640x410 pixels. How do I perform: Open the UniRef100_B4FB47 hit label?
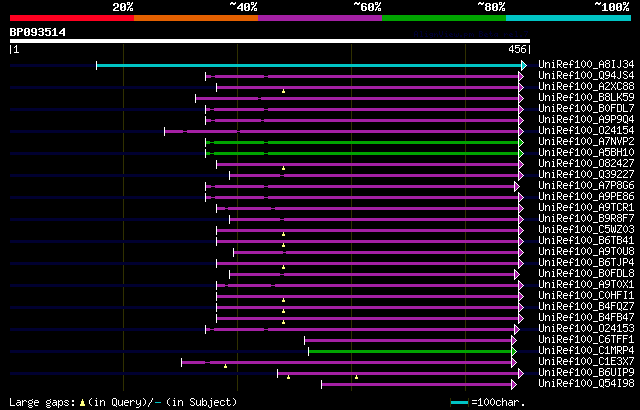tap(586, 318)
